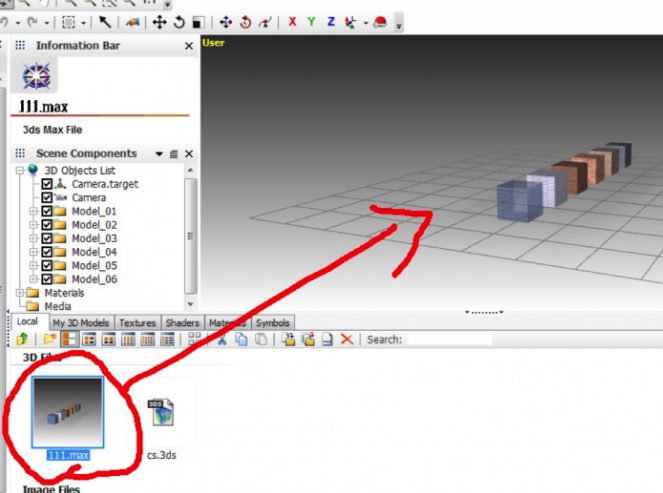The width and height of the screenshot is (663, 493).
Task: Choose the Scale square tool
Action: [x=198, y=22]
